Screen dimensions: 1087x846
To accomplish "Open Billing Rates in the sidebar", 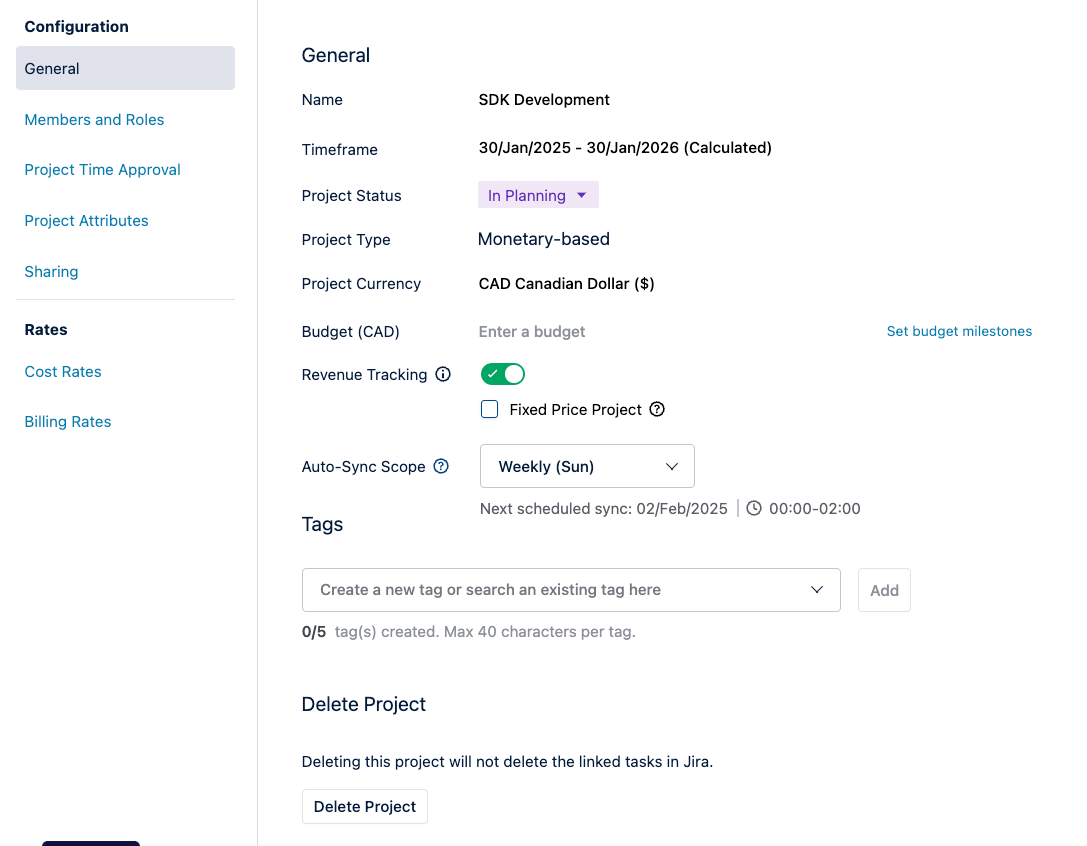I will click(68, 422).
